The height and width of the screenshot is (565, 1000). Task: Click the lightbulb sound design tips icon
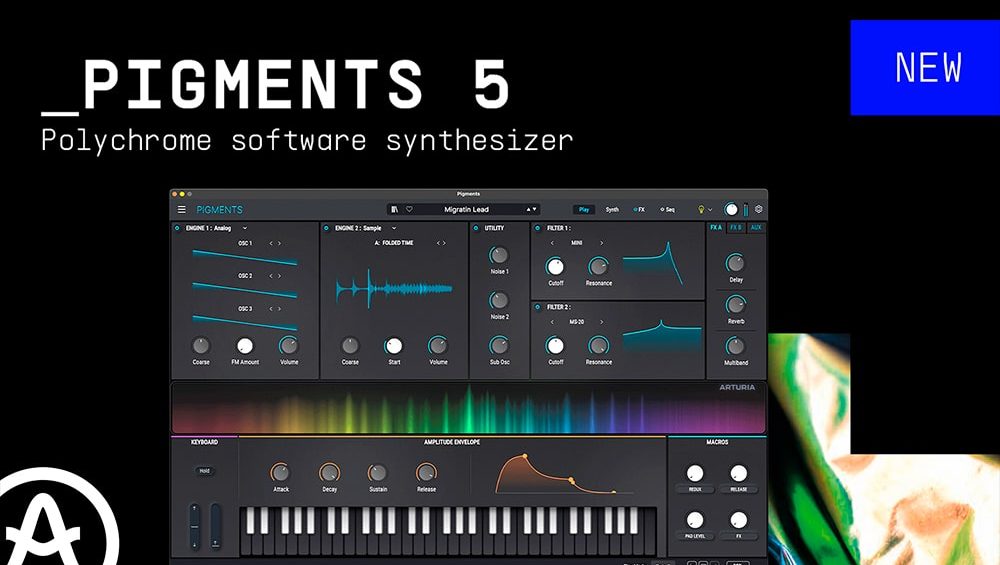coord(701,209)
